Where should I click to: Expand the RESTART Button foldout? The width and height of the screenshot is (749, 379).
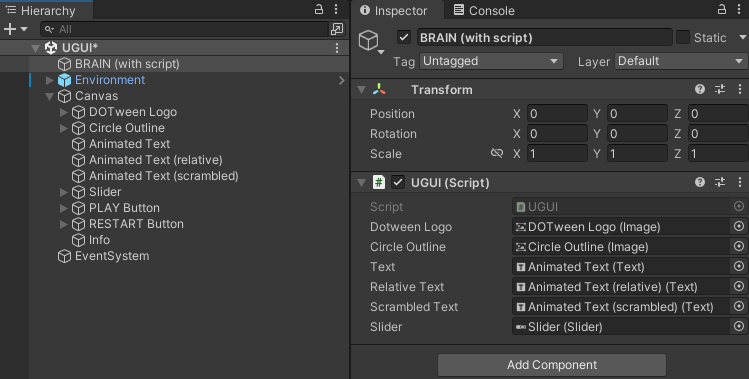64,224
